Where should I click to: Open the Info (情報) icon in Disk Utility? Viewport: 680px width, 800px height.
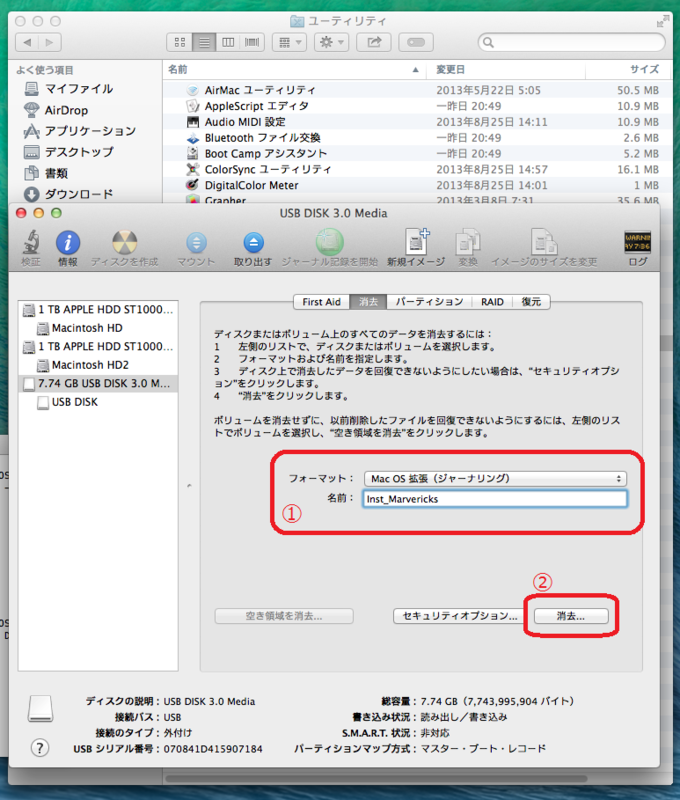(x=68, y=242)
